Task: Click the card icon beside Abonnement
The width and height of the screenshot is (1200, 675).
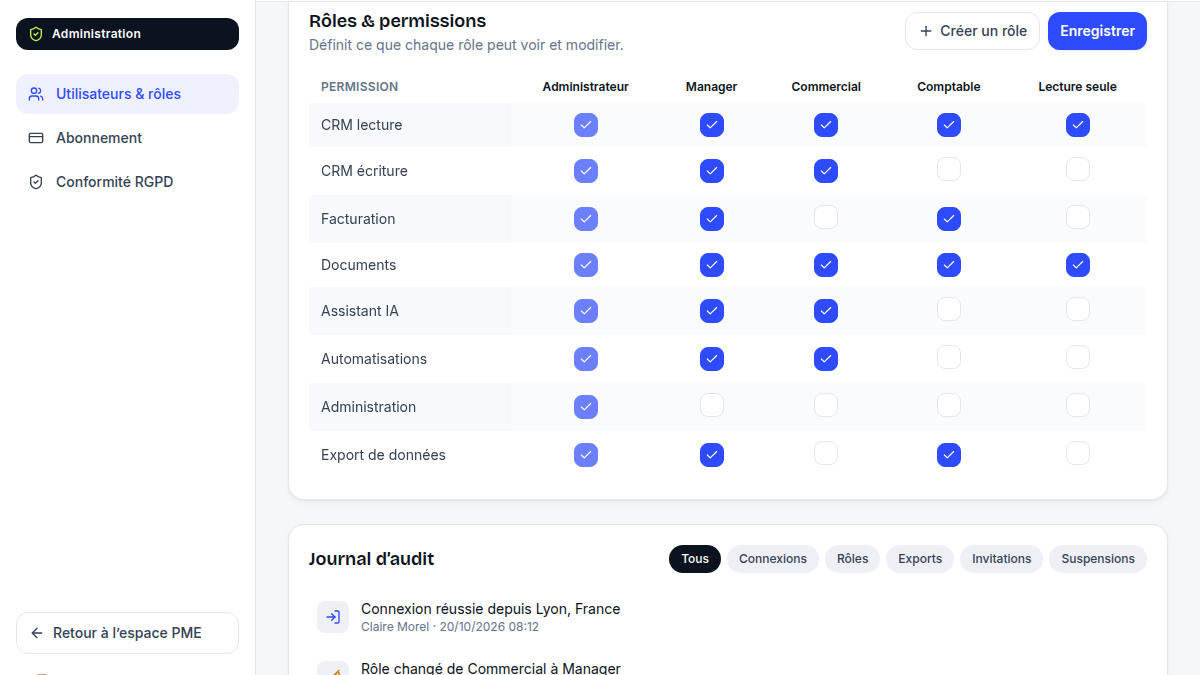Action: point(36,138)
